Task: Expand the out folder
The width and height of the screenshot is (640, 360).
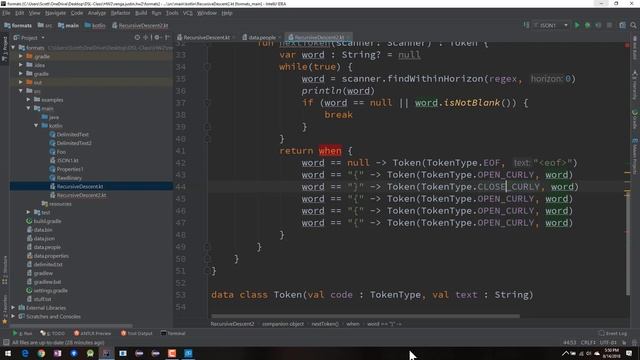Action: 21,82
